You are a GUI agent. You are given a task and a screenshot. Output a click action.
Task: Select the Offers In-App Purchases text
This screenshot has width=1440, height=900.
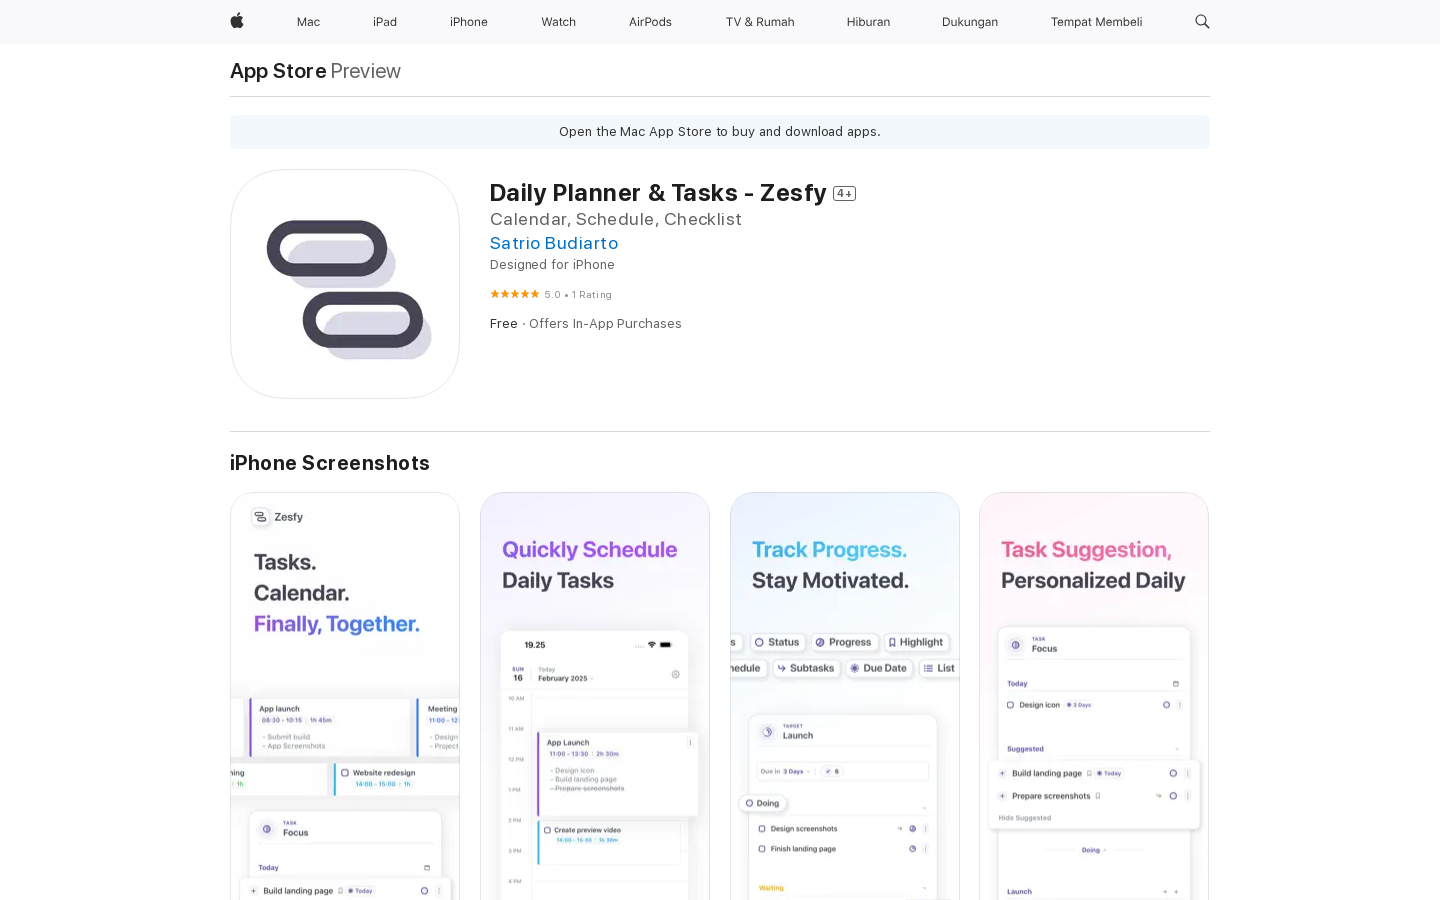pyautogui.click(x=605, y=324)
